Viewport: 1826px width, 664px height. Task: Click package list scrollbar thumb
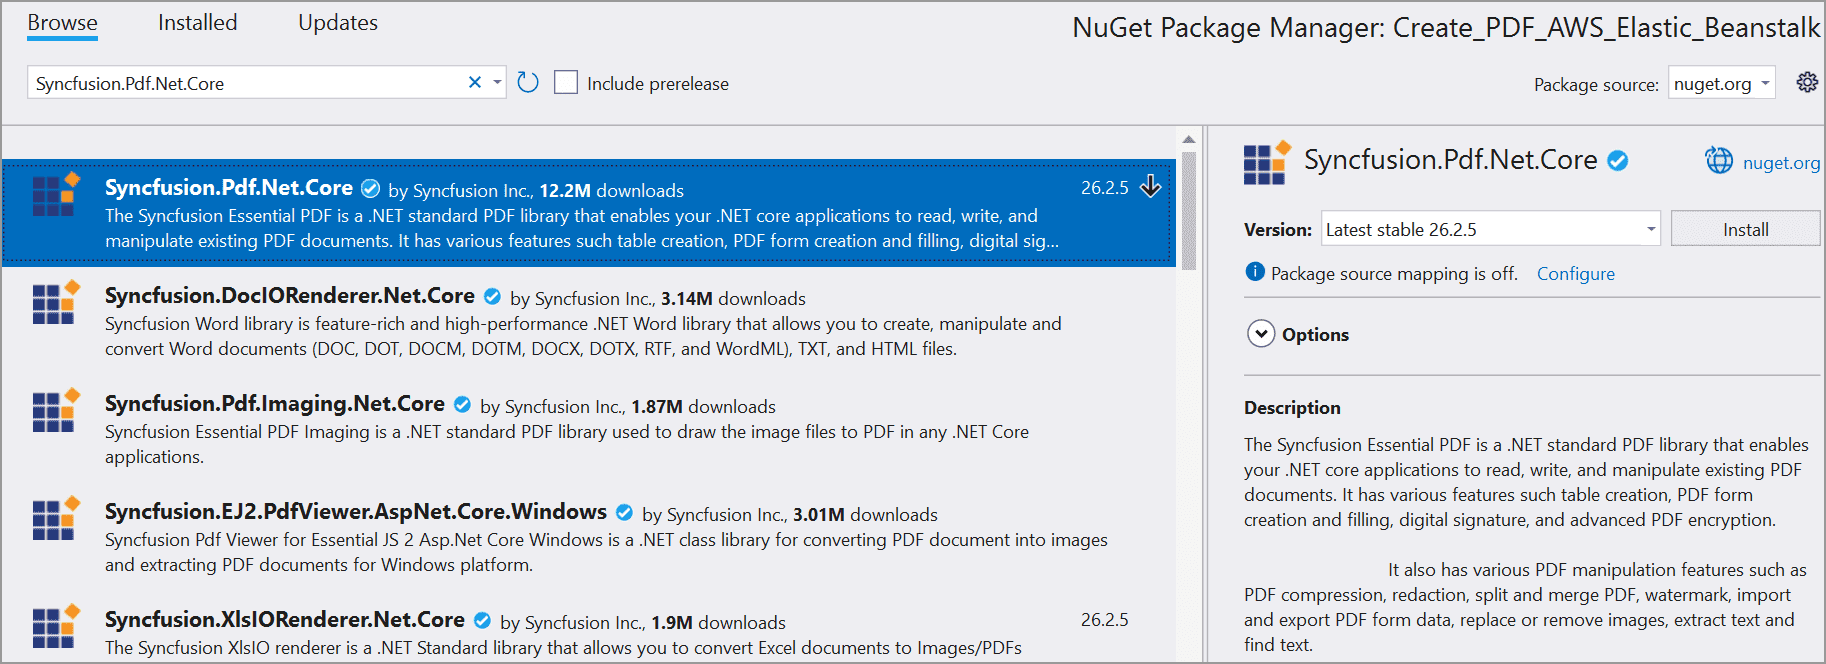click(x=1188, y=210)
